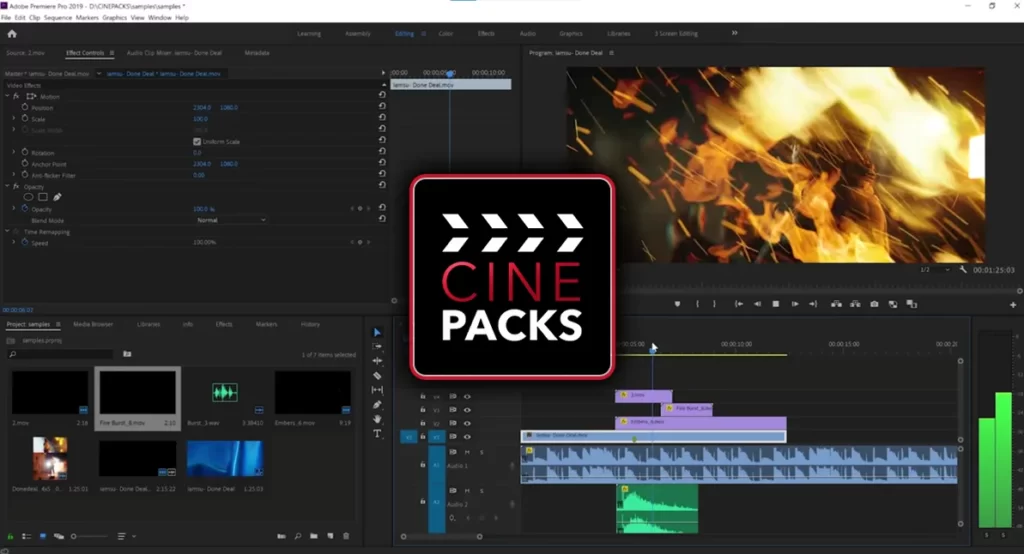Expand the Anti-flicker Filter property
The width and height of the screenshot is (1024, 554).
tap(14, 174)
